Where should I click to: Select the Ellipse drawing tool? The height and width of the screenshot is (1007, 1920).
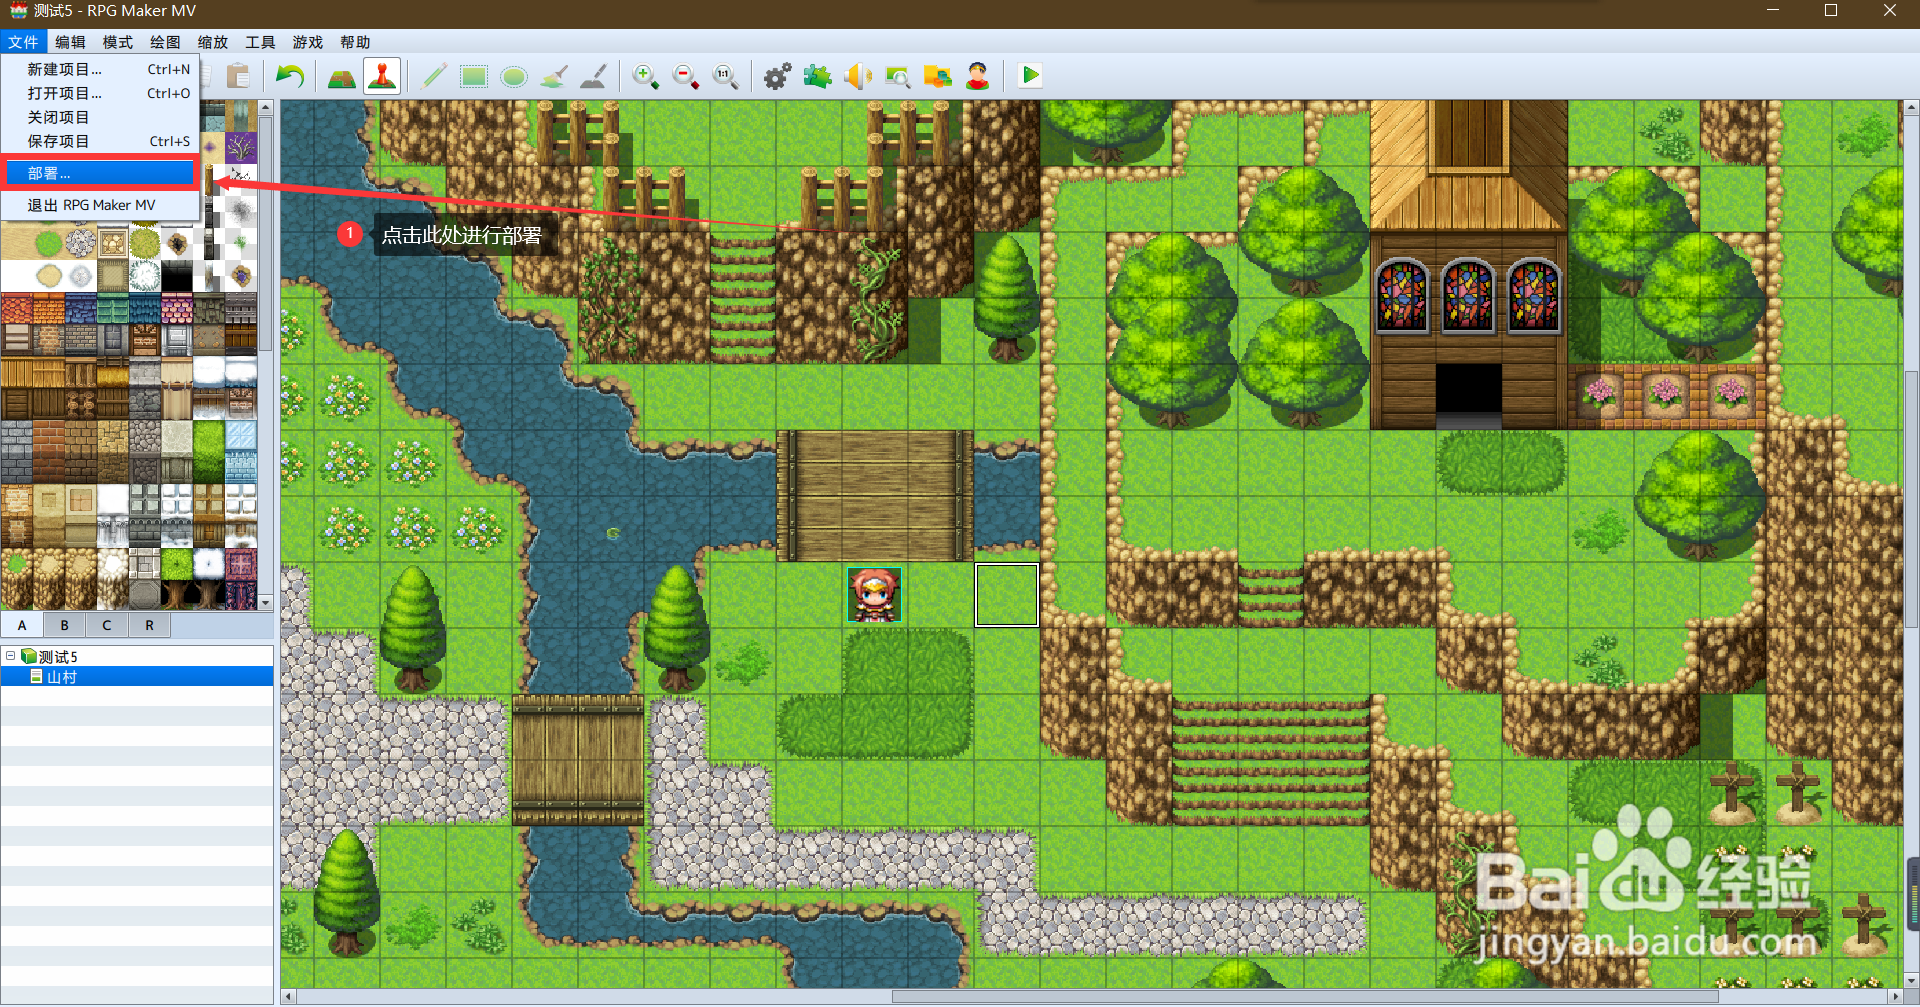pyautogui.click(x=514, y=76)
